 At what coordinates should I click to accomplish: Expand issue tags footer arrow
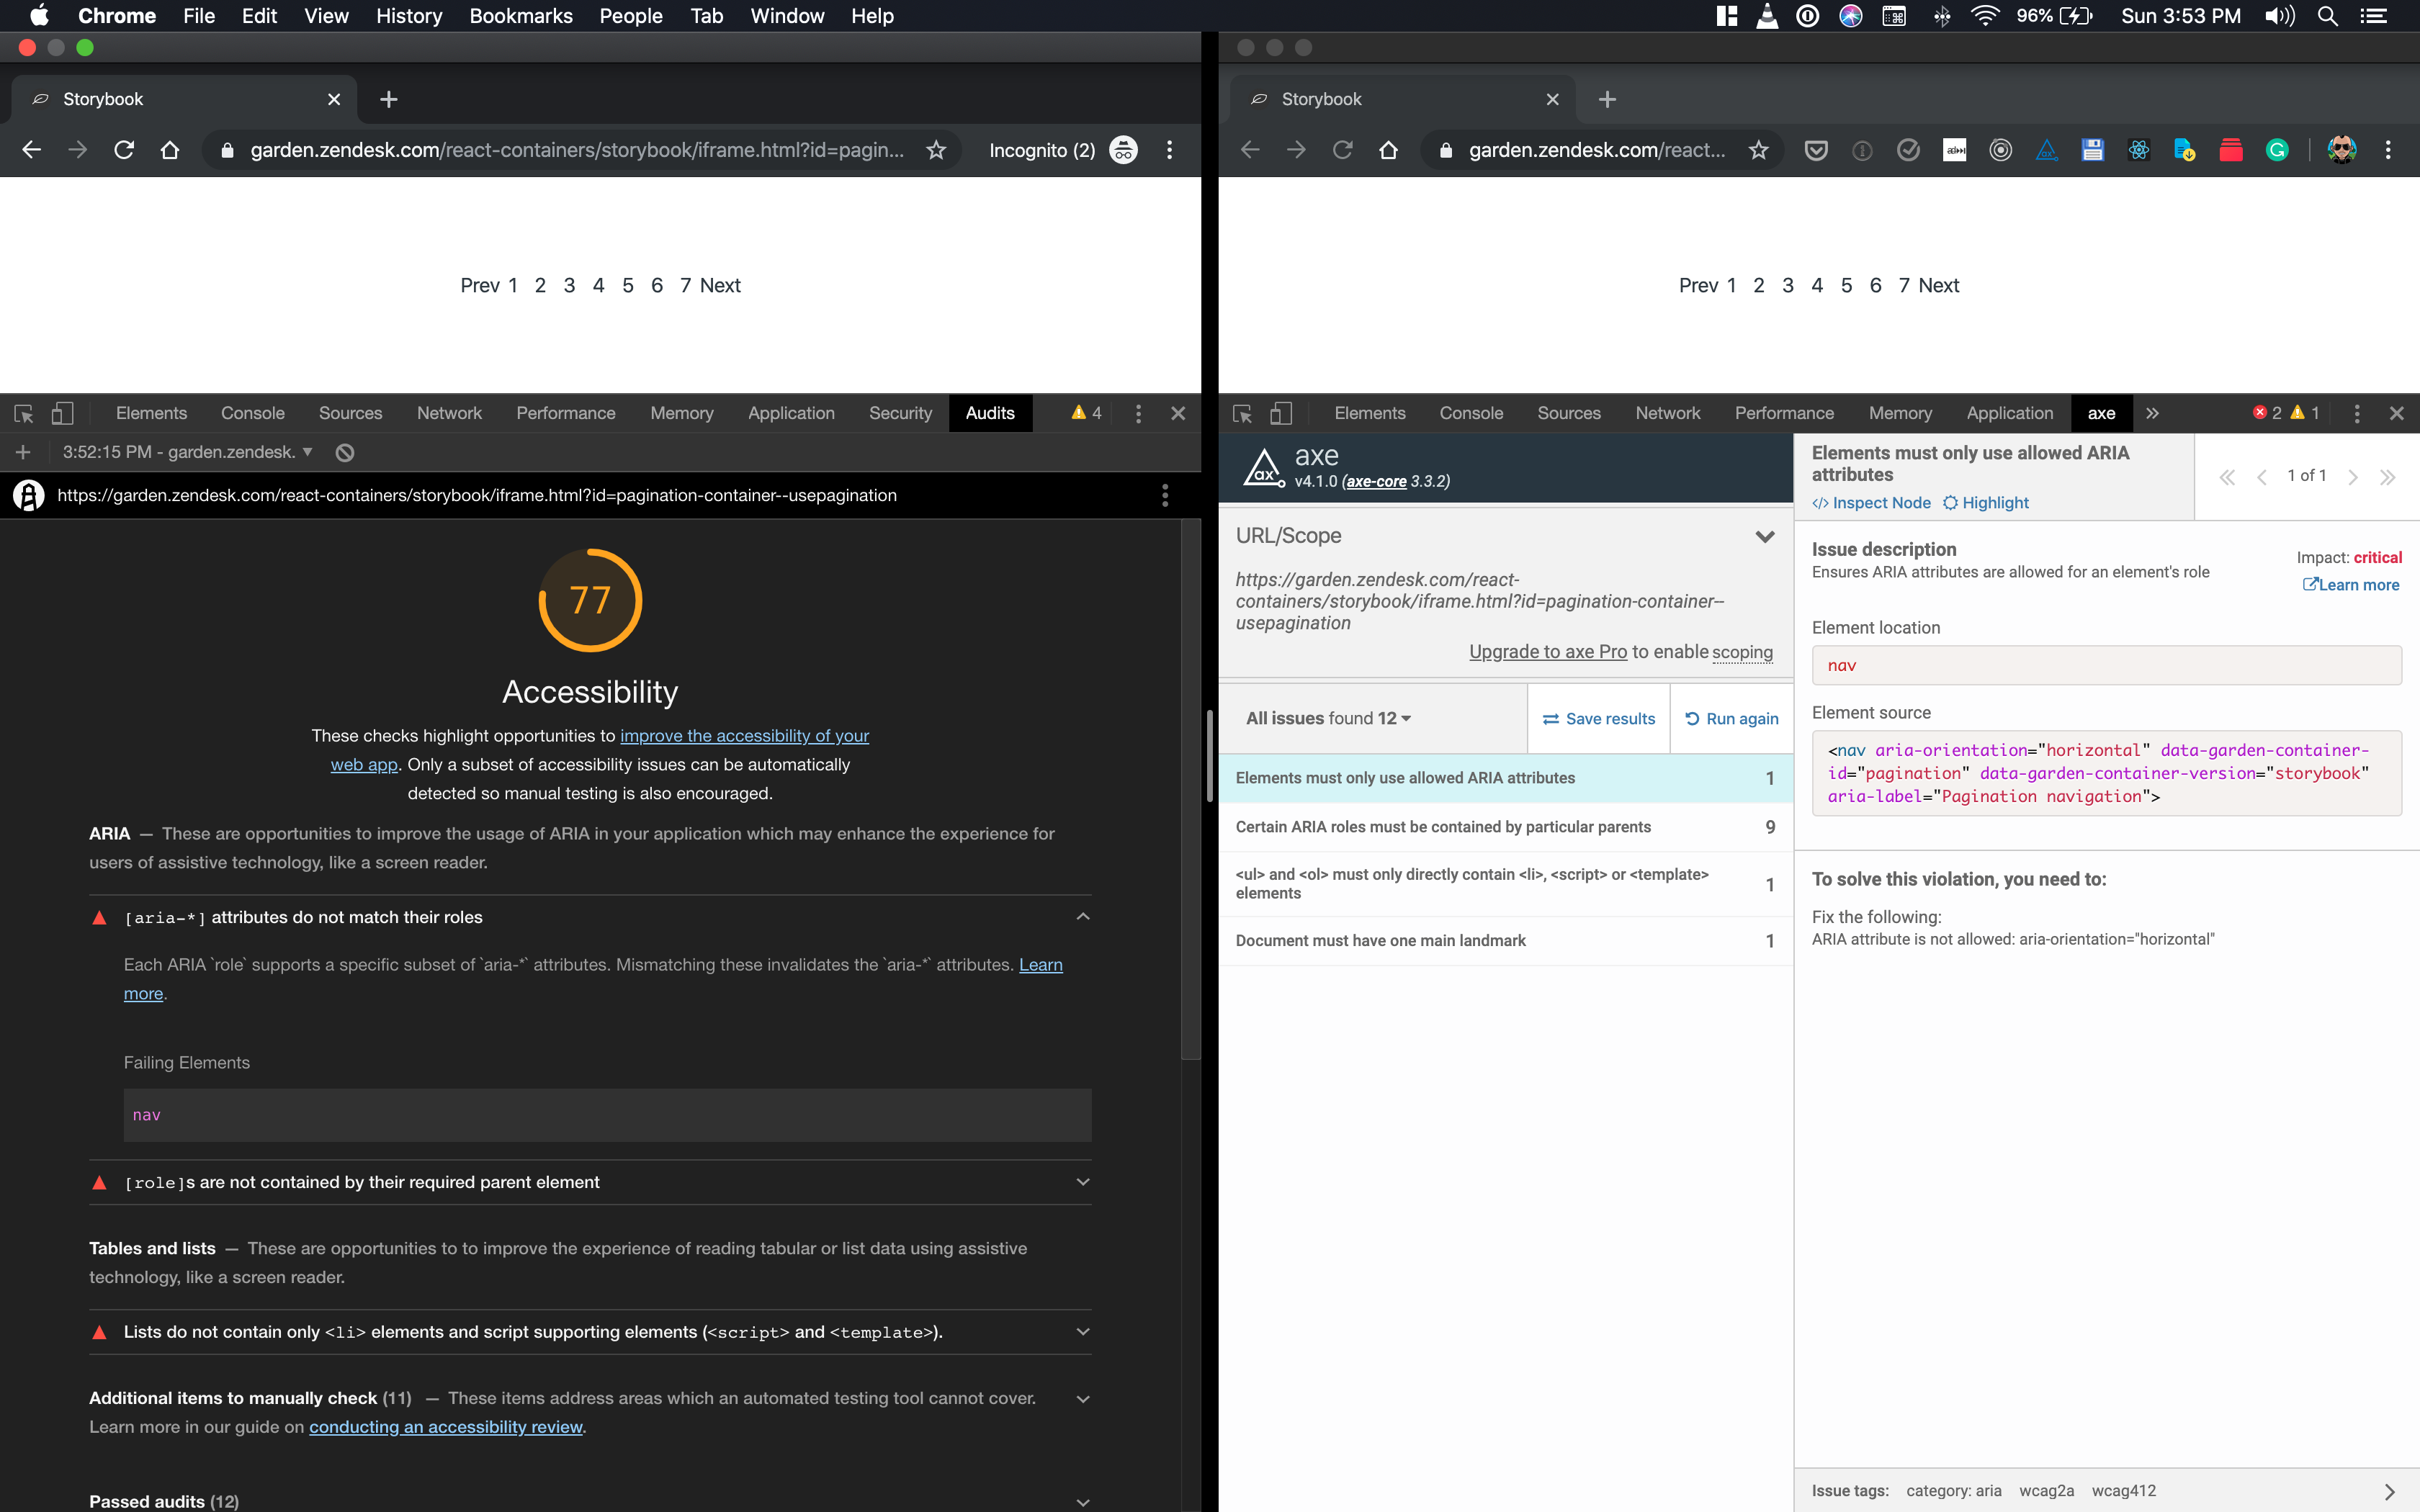pyautogui.click(x=2389, y=1491)
